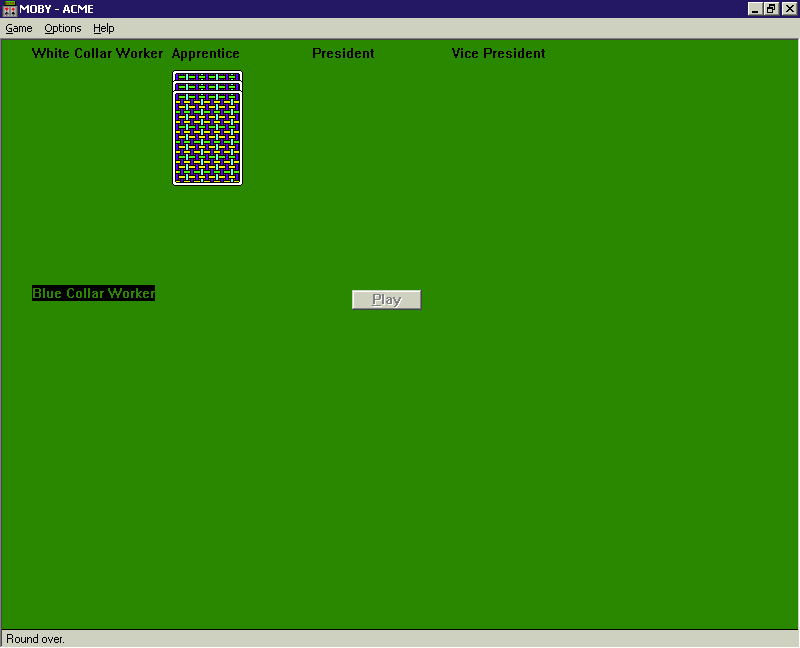This screenshot has width=800, height=648.
Task: Click the White Collar Worker player label
Action: click(97, 53)
